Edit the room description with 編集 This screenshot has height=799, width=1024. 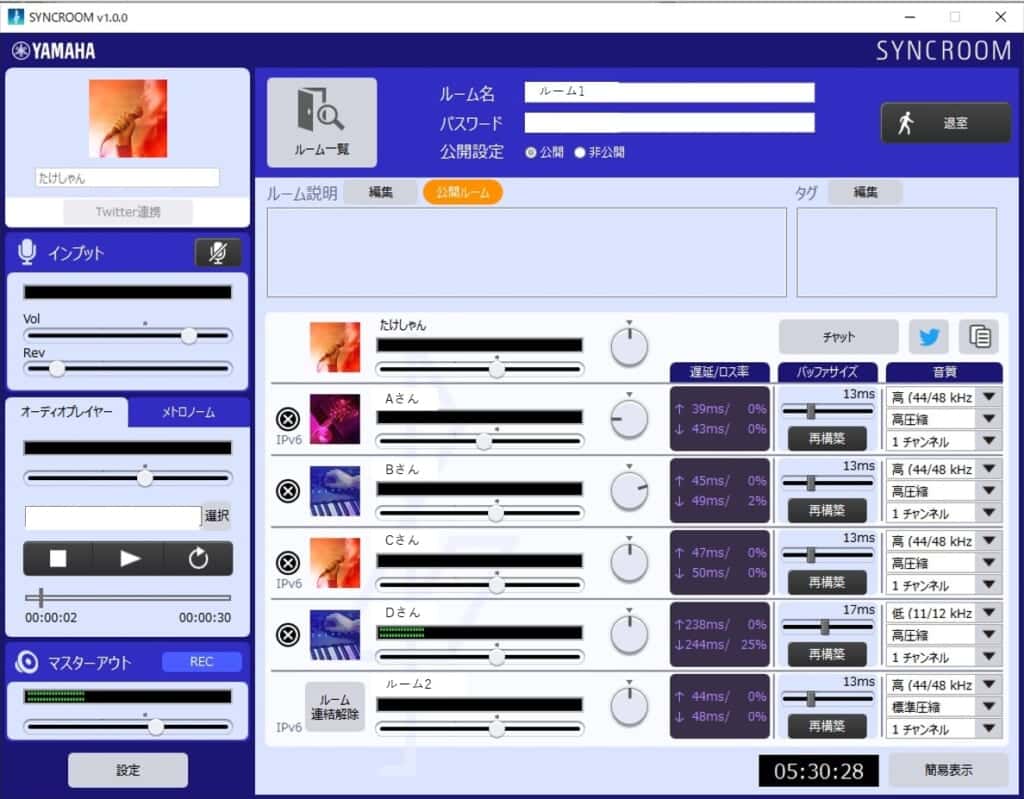tap(380, 192)
